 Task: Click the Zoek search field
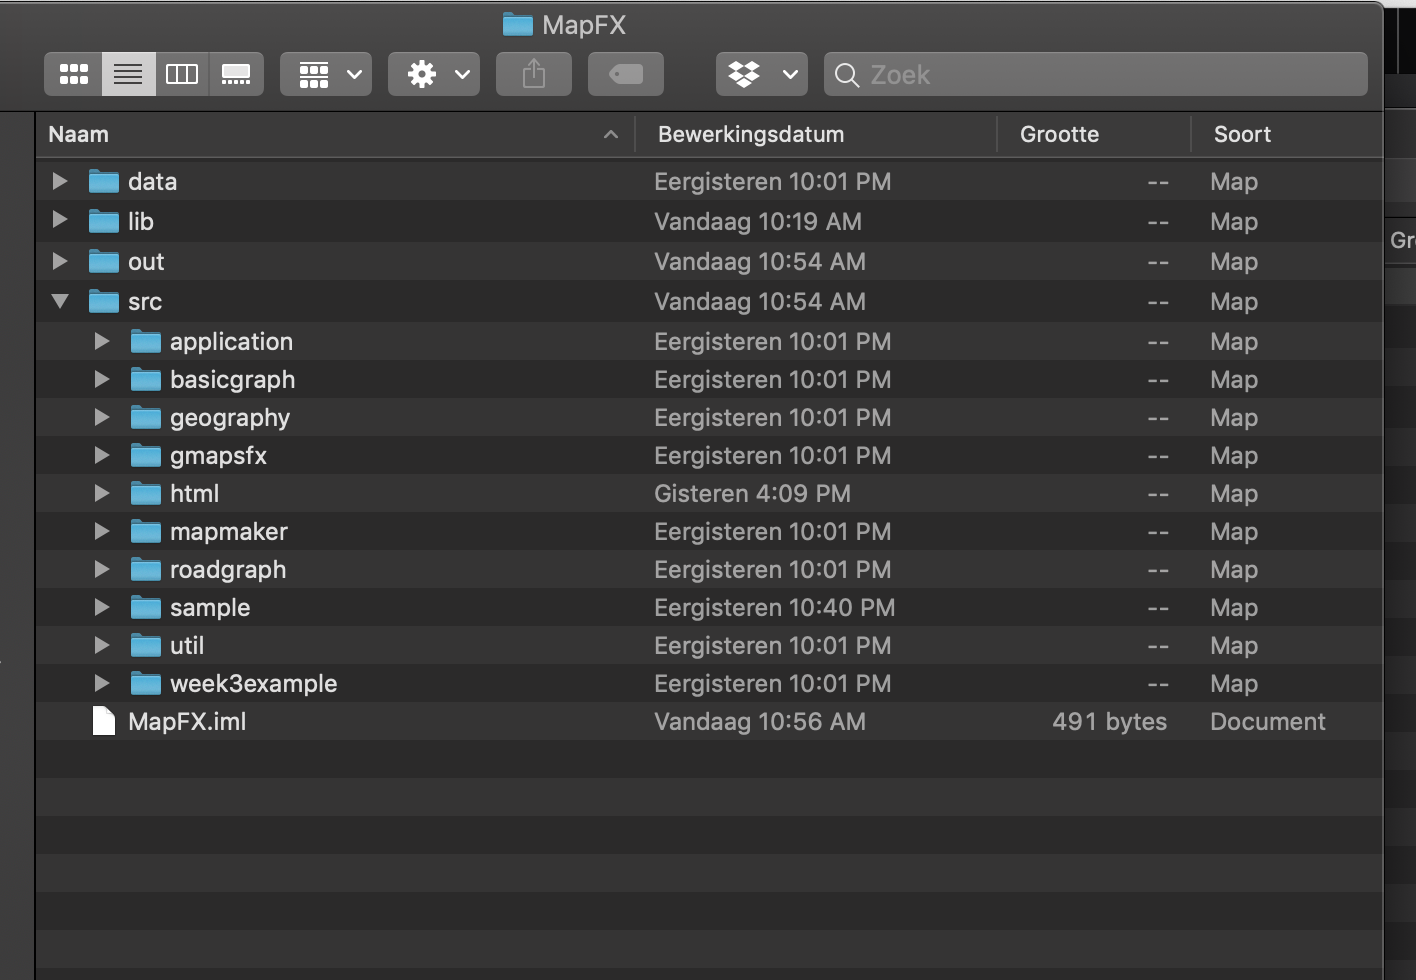[x=1096, y=74]
